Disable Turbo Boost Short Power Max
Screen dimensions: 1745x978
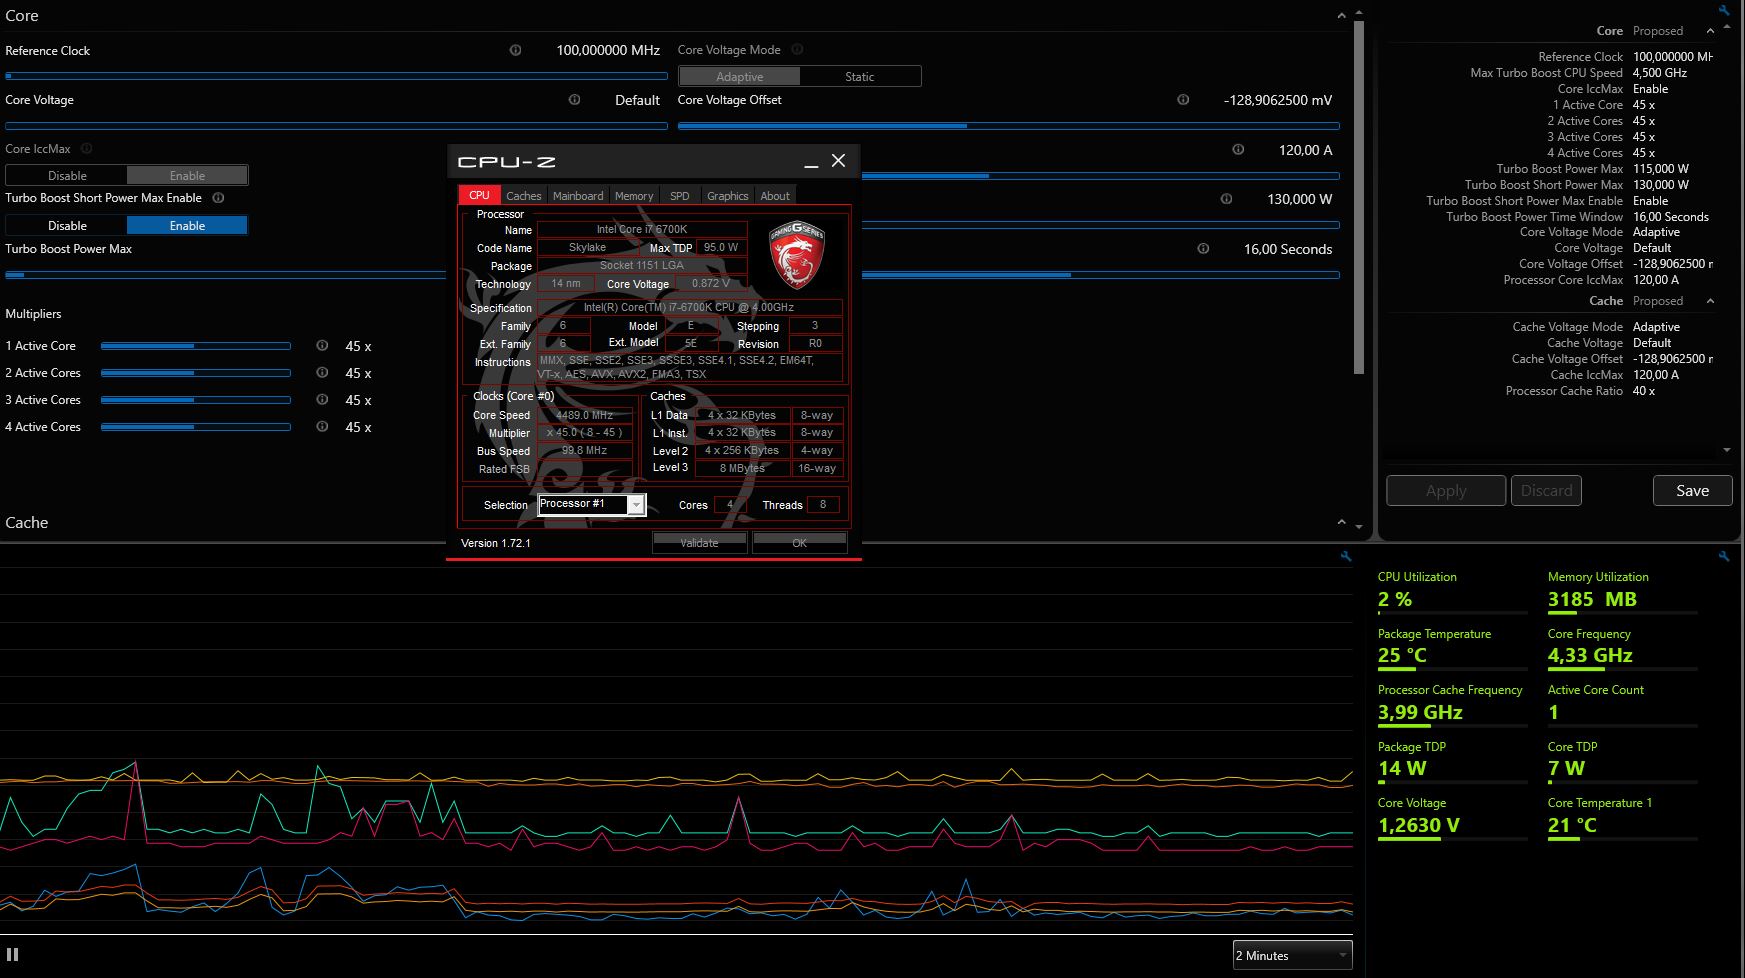[67, 226]
